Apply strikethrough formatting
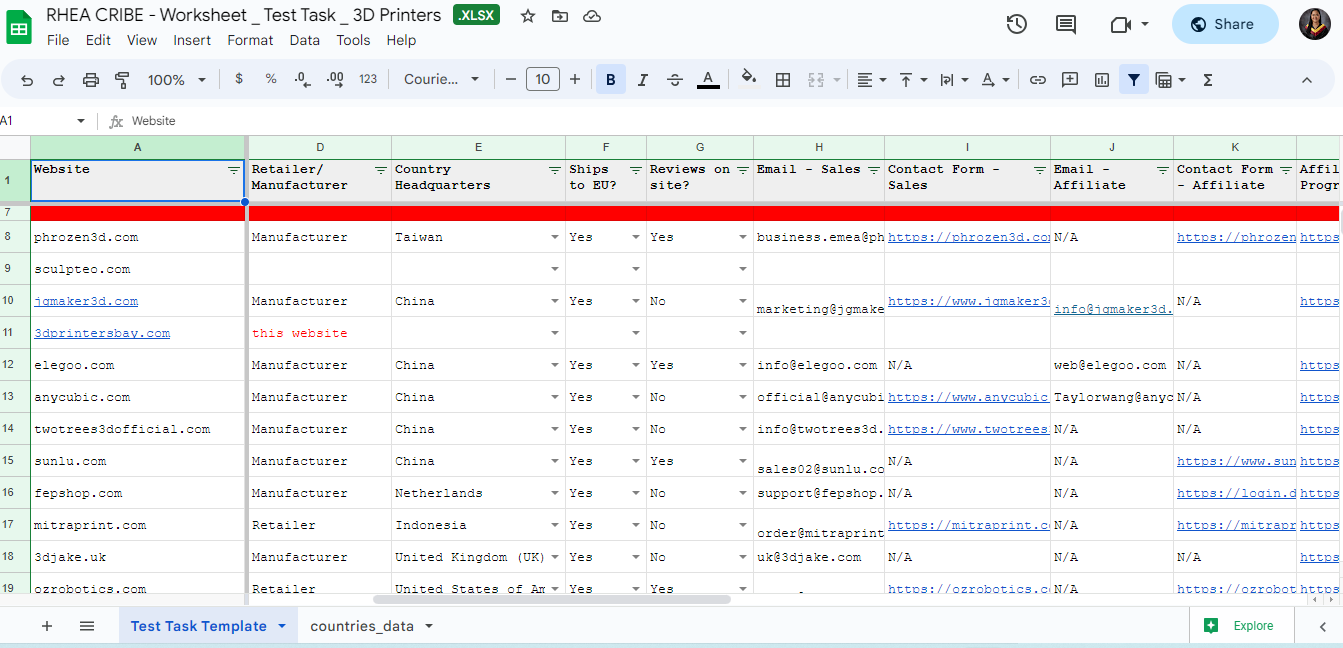 [675, 80]
